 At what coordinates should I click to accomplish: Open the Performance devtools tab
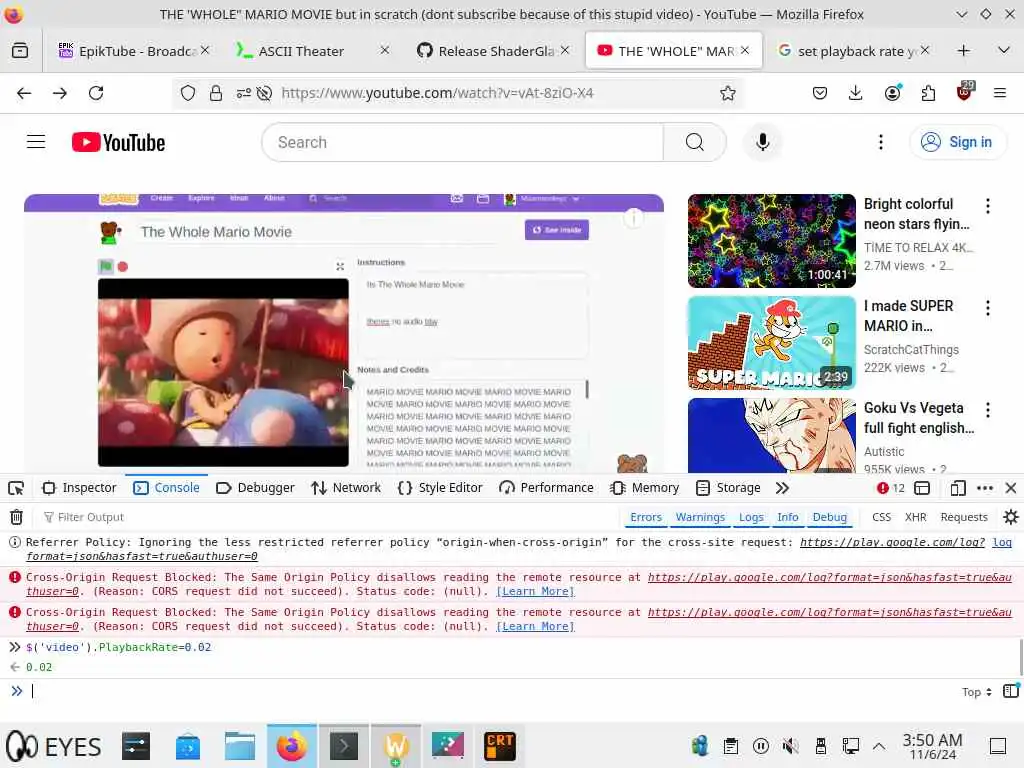547,488
